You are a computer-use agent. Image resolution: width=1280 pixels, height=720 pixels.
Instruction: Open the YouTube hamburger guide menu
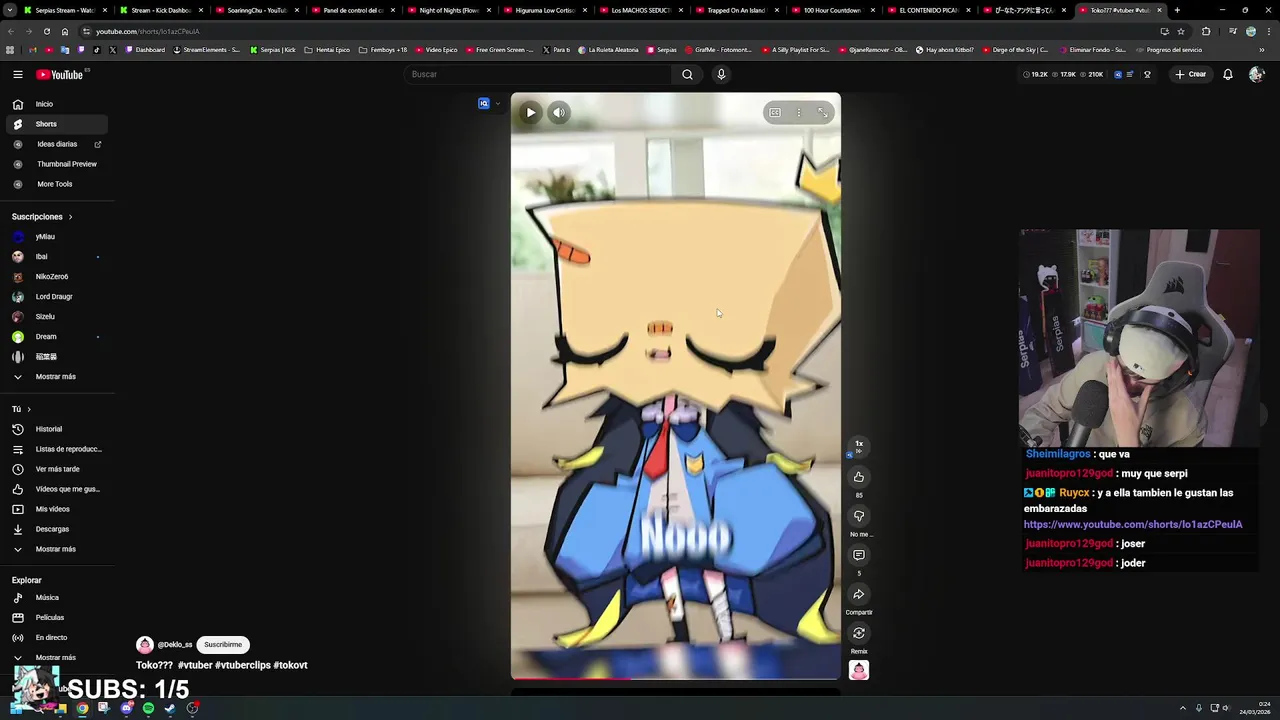tap(18, 74)
